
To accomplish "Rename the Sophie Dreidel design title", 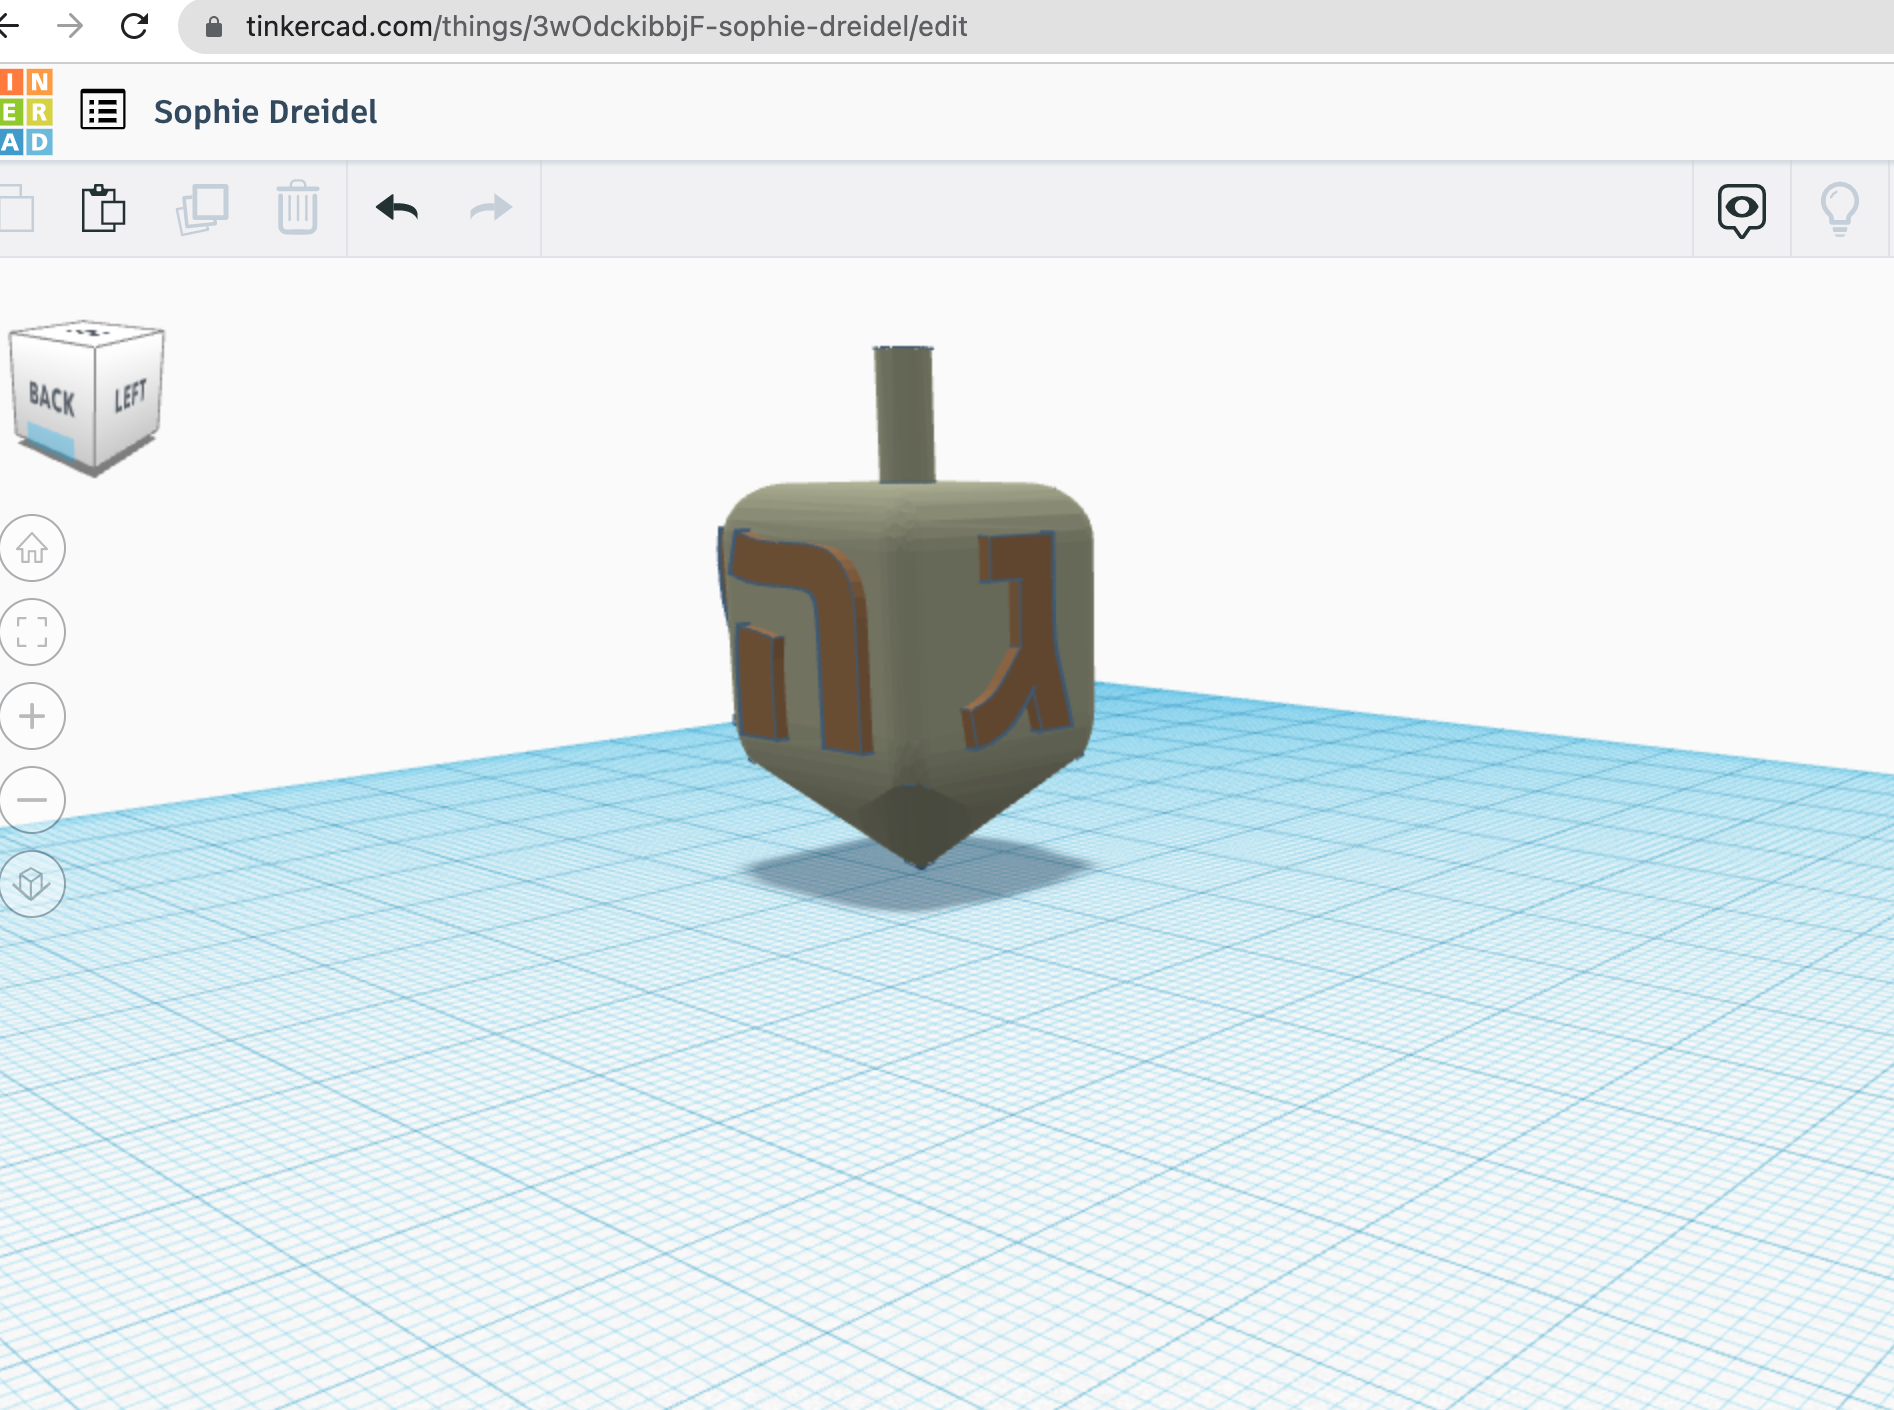I will [265, 111].
